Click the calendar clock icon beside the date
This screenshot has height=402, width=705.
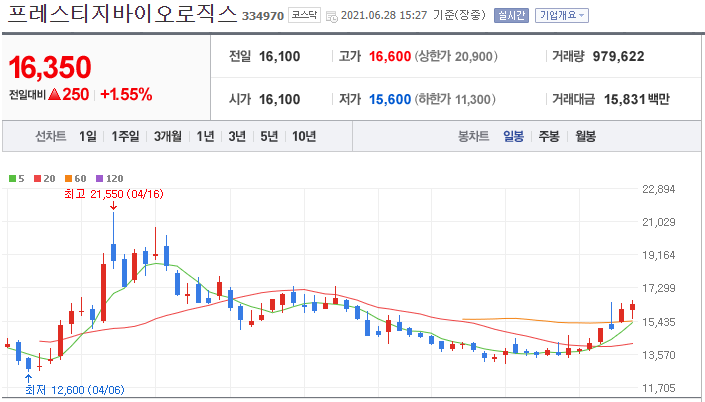click(331, 17)
